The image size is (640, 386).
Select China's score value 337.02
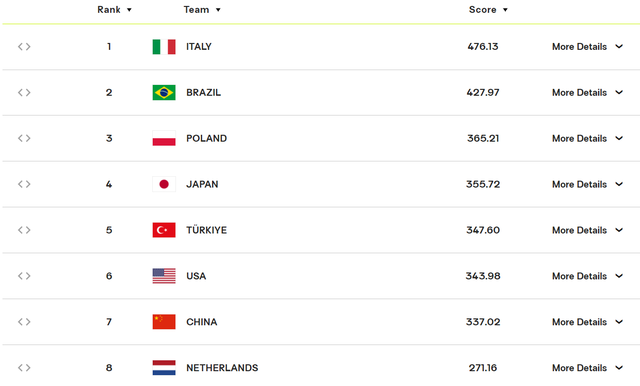(483, 322)
